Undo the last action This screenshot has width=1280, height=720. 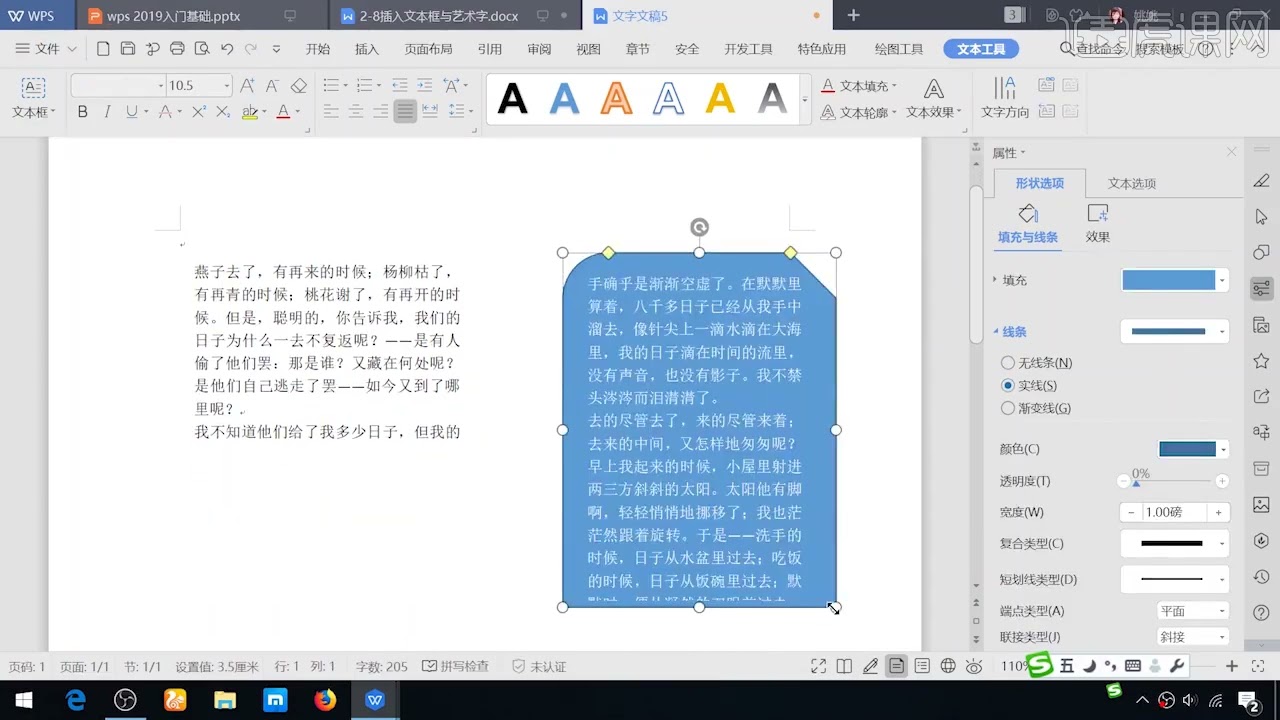[x=227, y=48]
